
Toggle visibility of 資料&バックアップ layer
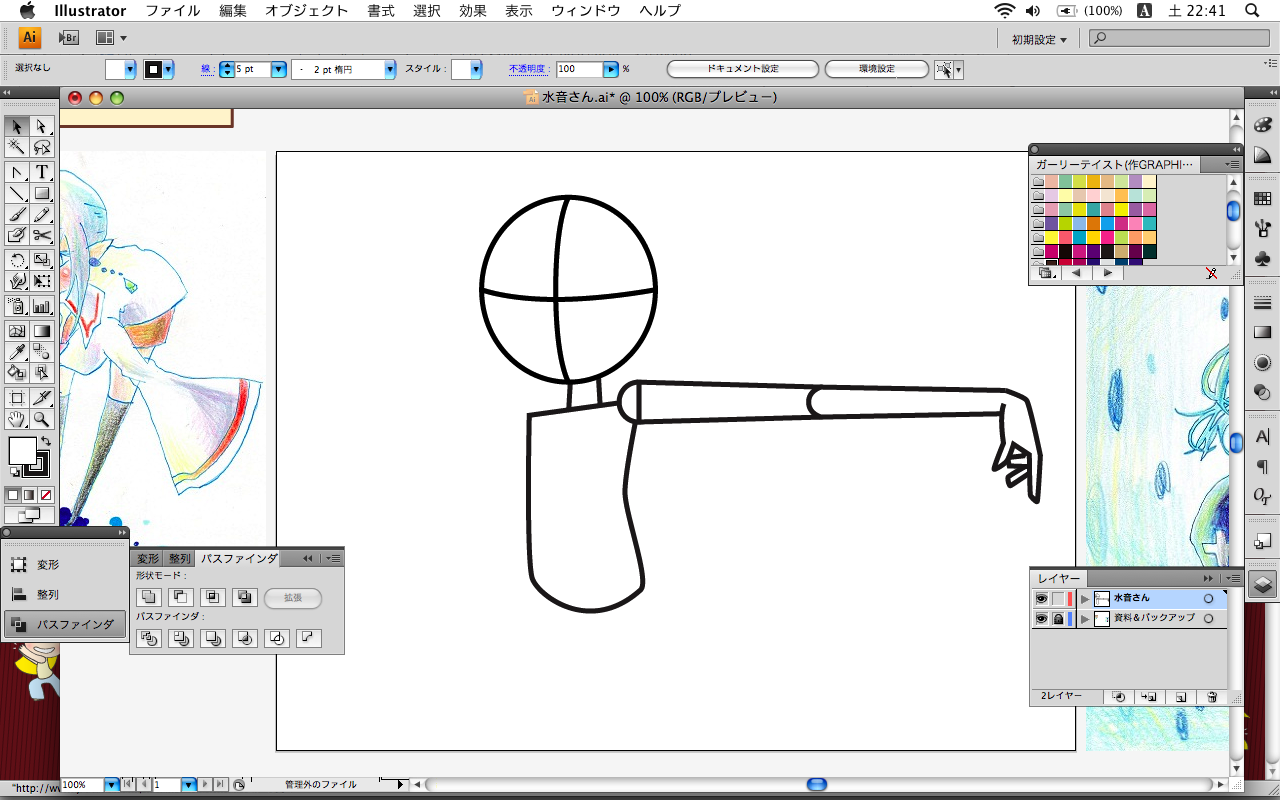pyautogui.click(x=1041, y=619)
